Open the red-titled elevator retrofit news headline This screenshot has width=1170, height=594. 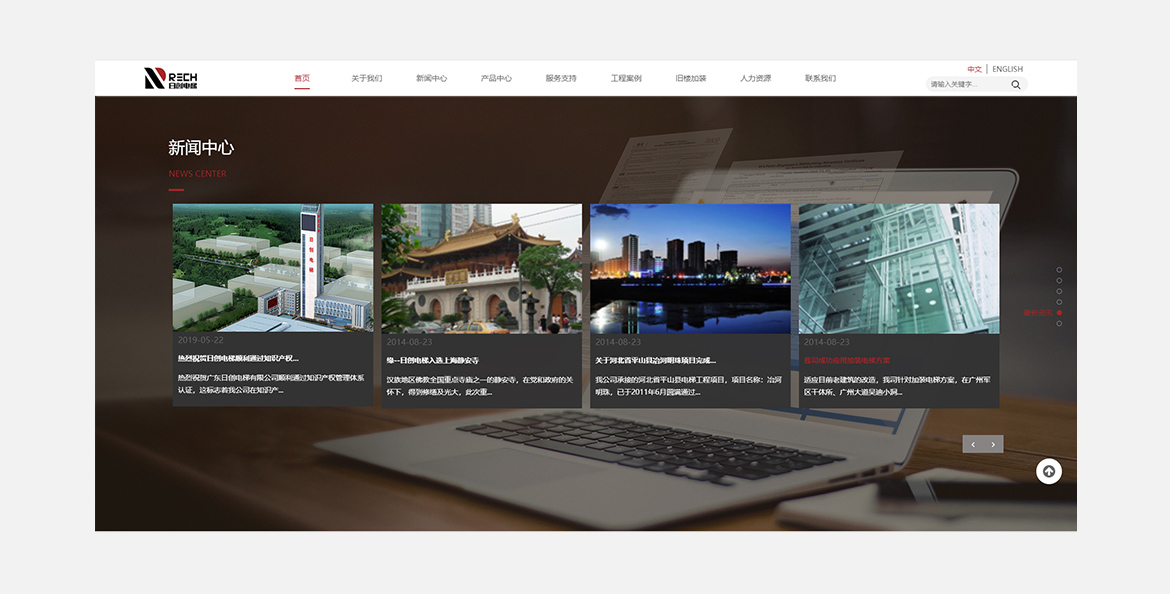pos(847,360)
